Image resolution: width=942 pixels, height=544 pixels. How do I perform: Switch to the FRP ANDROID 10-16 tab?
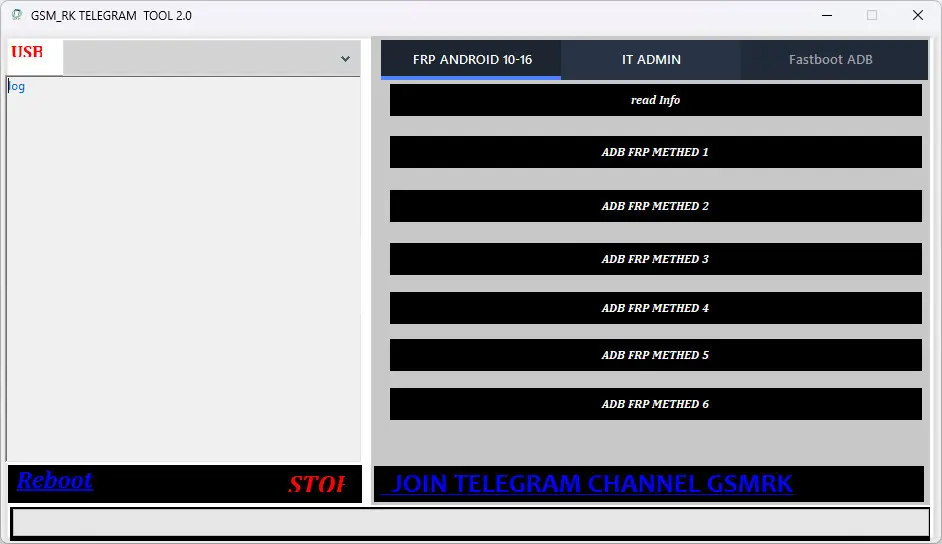click(x=472, y=60)
